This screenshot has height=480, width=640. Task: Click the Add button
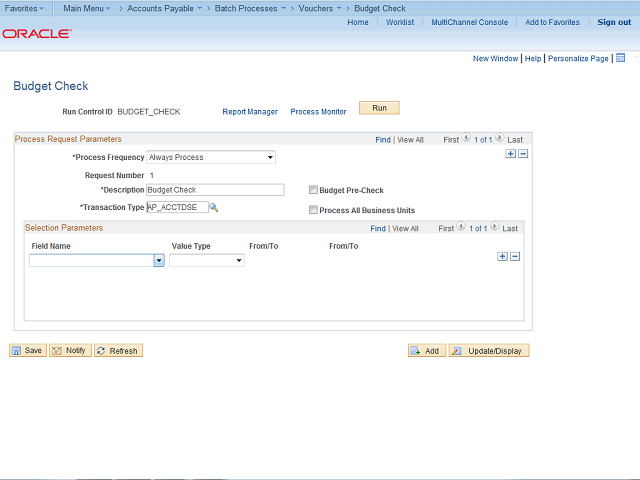(x=427, y=351)
